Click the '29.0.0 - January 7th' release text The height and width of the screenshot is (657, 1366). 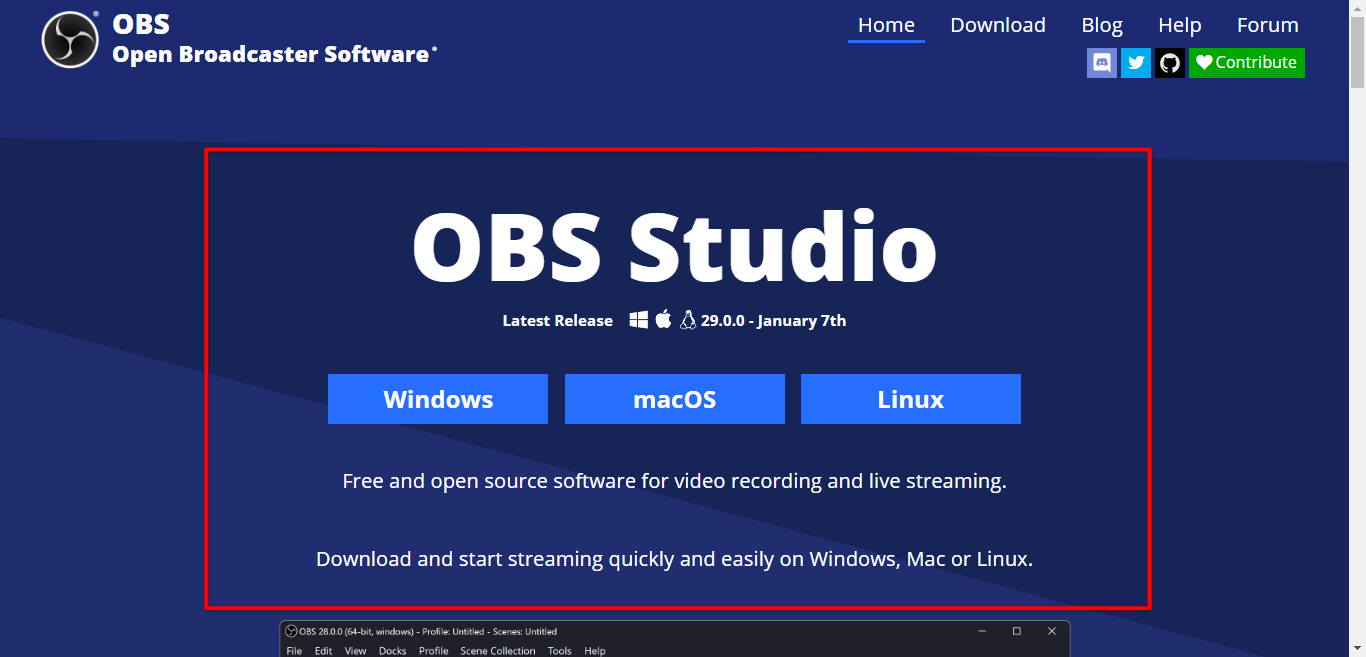click(x=774, y=321)
